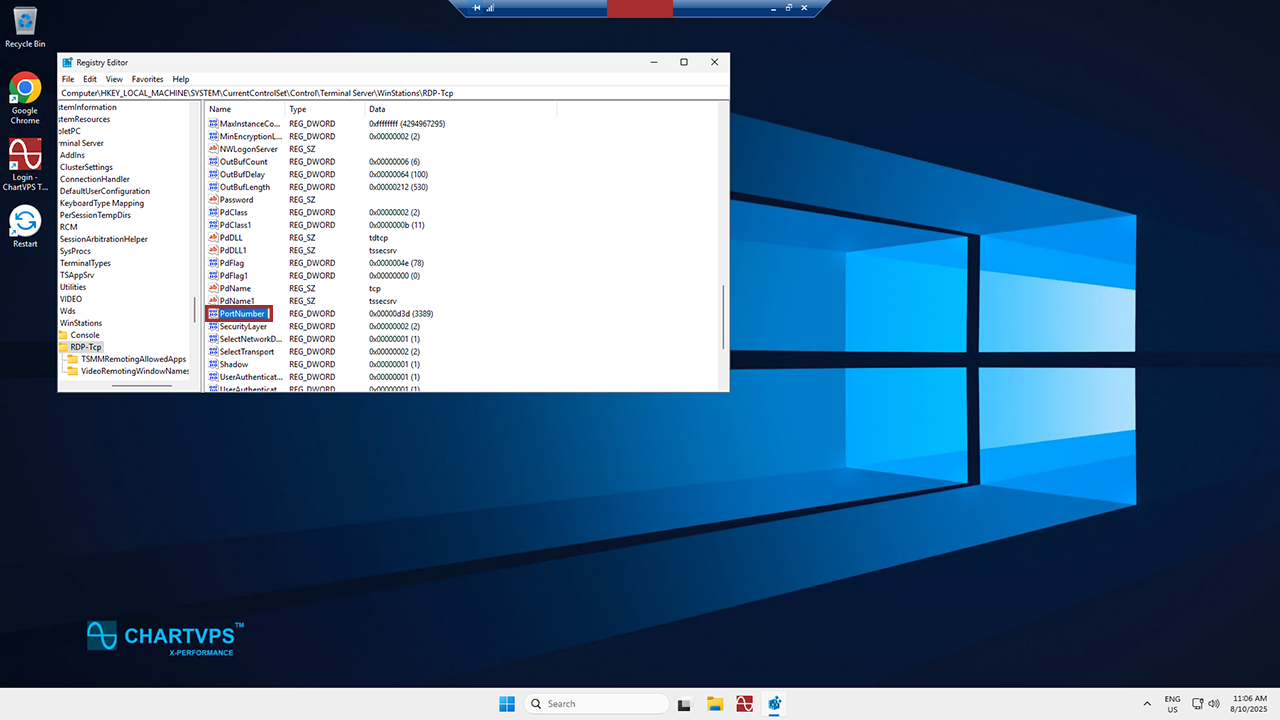Viewport: 1280px width, 720px height.
Task: Open the Favorites menu
Action: coord(147,79)
